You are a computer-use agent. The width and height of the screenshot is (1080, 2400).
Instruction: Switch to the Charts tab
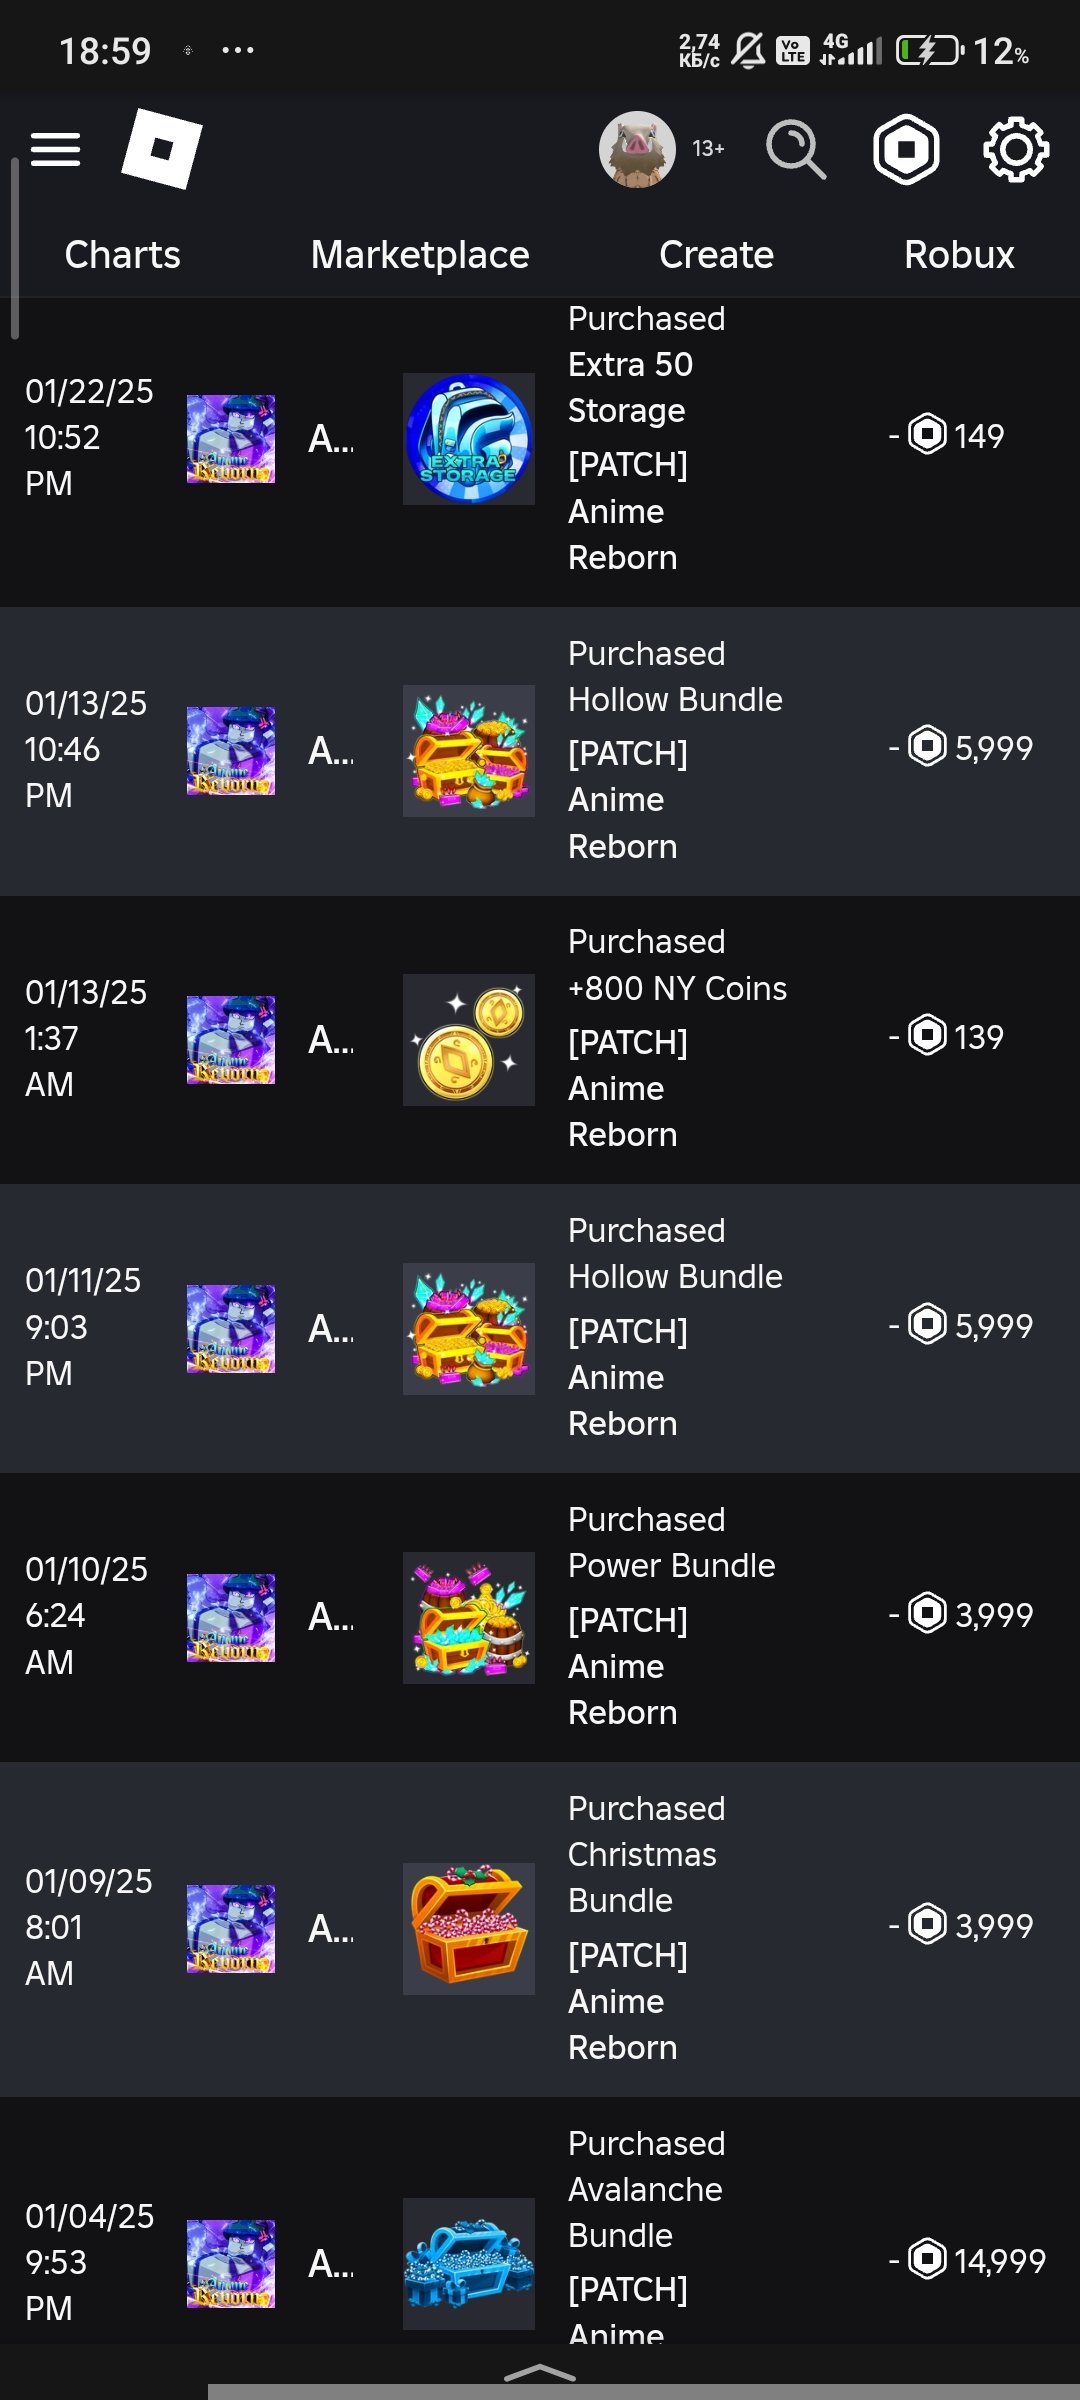(122, 255)
